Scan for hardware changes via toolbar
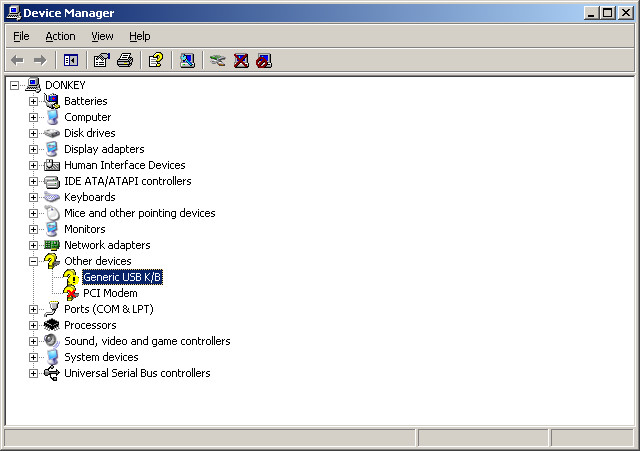640x451 pixels. (187, 61)
